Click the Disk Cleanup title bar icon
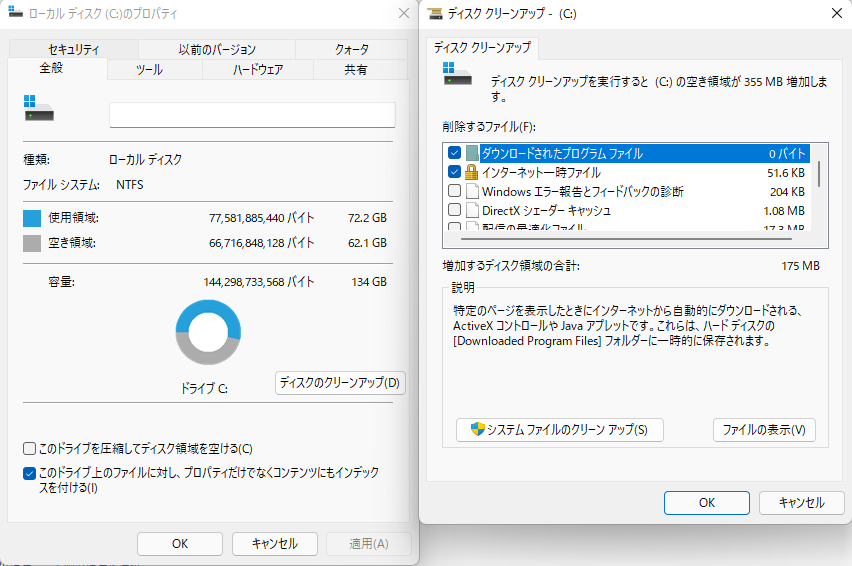The height and width of the screenshot is (566, 852). coord(435,14)
